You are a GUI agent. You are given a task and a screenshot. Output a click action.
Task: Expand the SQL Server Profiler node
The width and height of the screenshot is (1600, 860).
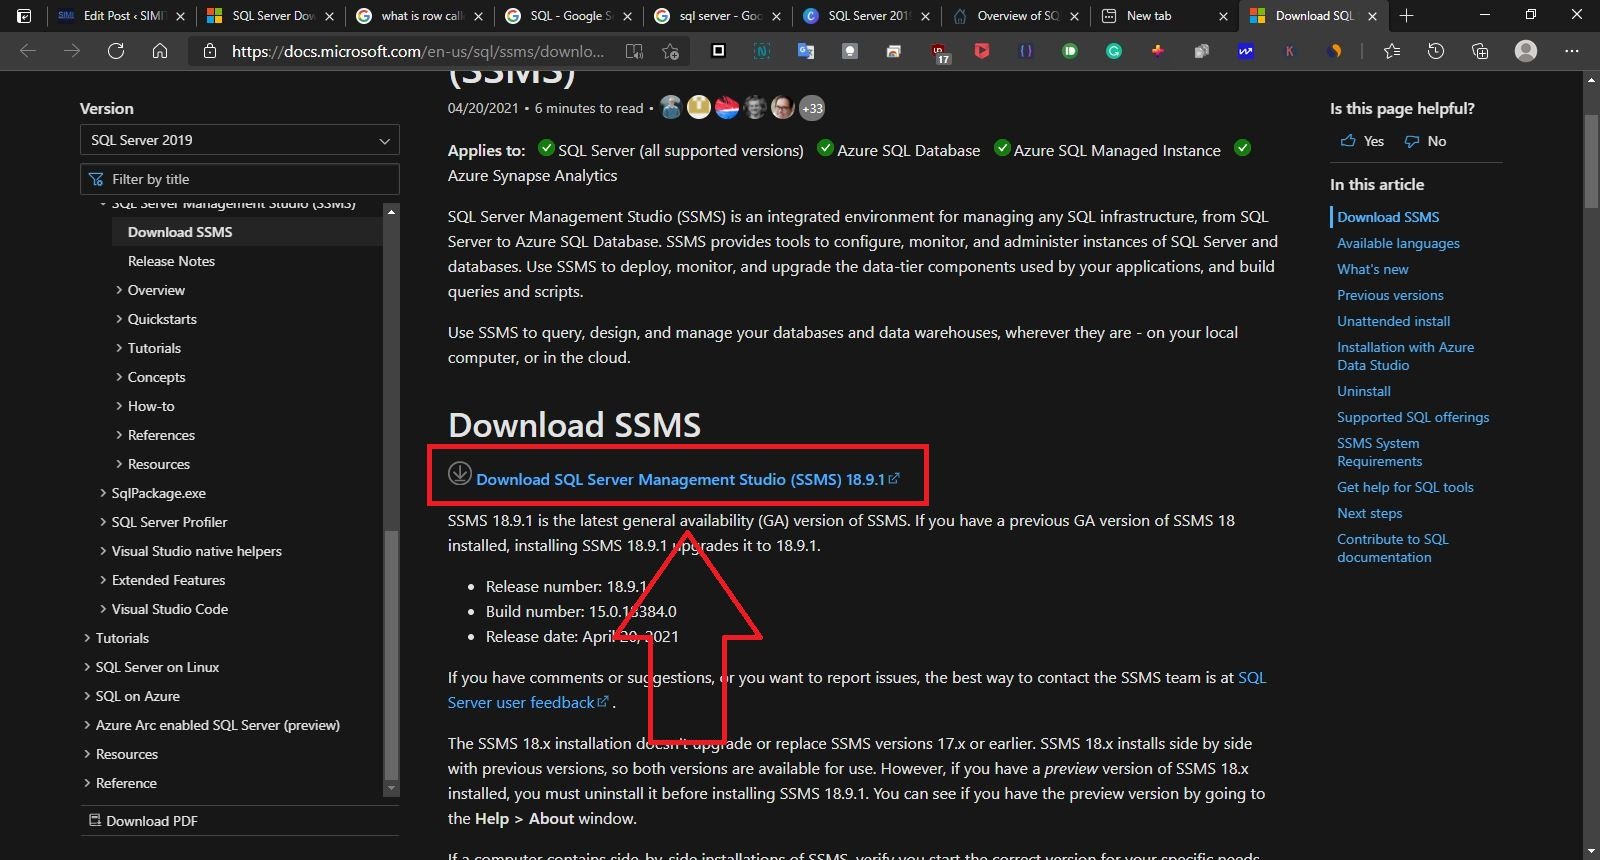(103, 522)
